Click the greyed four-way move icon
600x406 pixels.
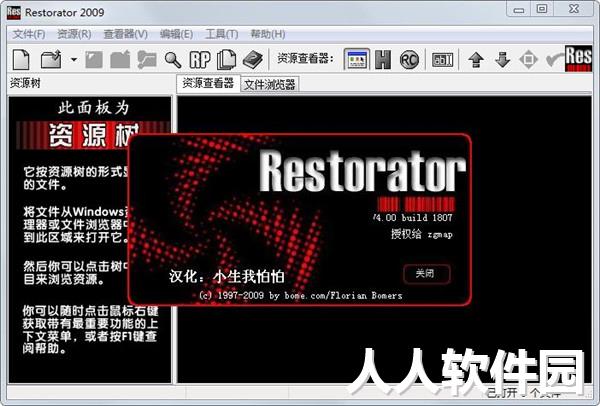[x=528, y=60]
